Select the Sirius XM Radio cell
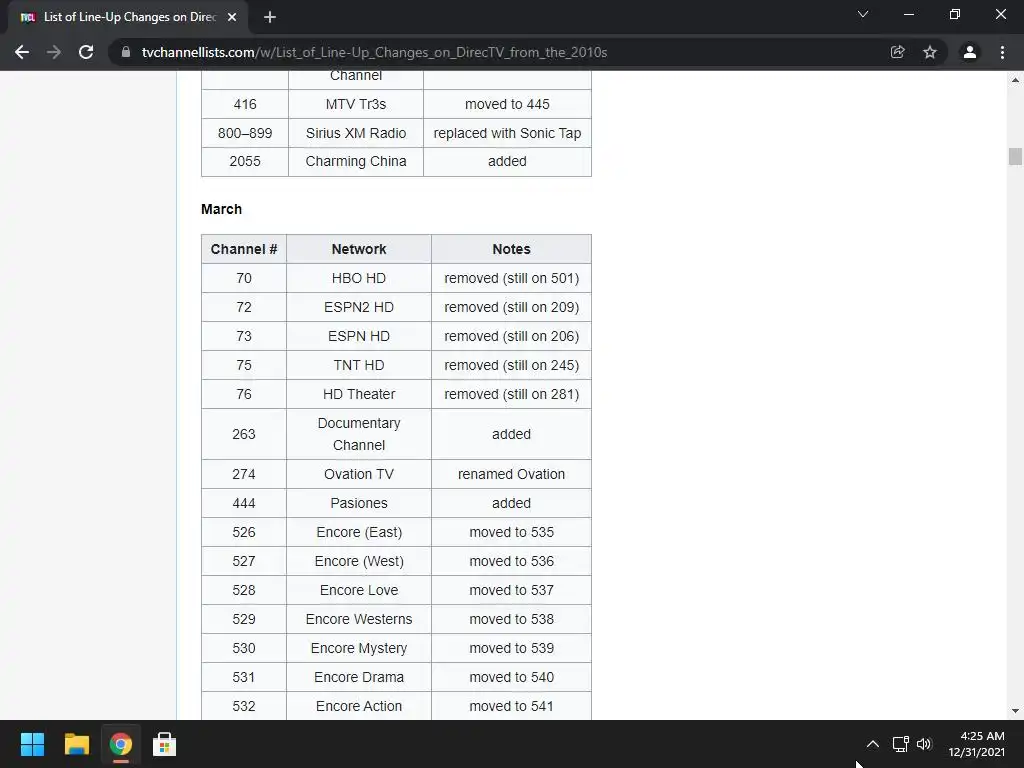The height and width of the screenshot is (768, 1024). pyautogui.click(x=356, y=133)
